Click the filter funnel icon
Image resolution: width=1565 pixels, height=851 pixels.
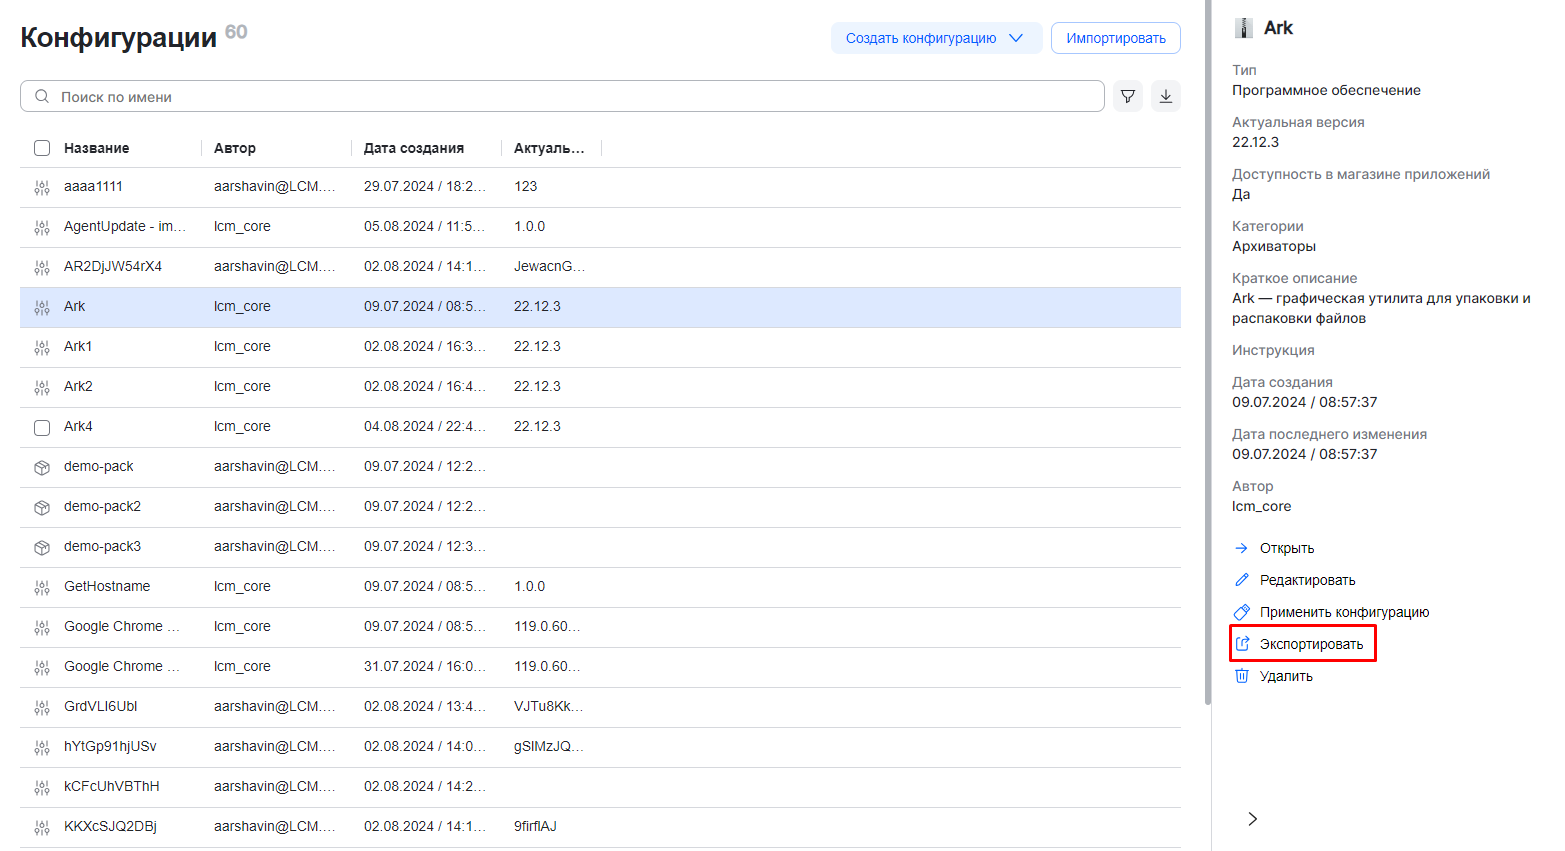(1127, 96)
